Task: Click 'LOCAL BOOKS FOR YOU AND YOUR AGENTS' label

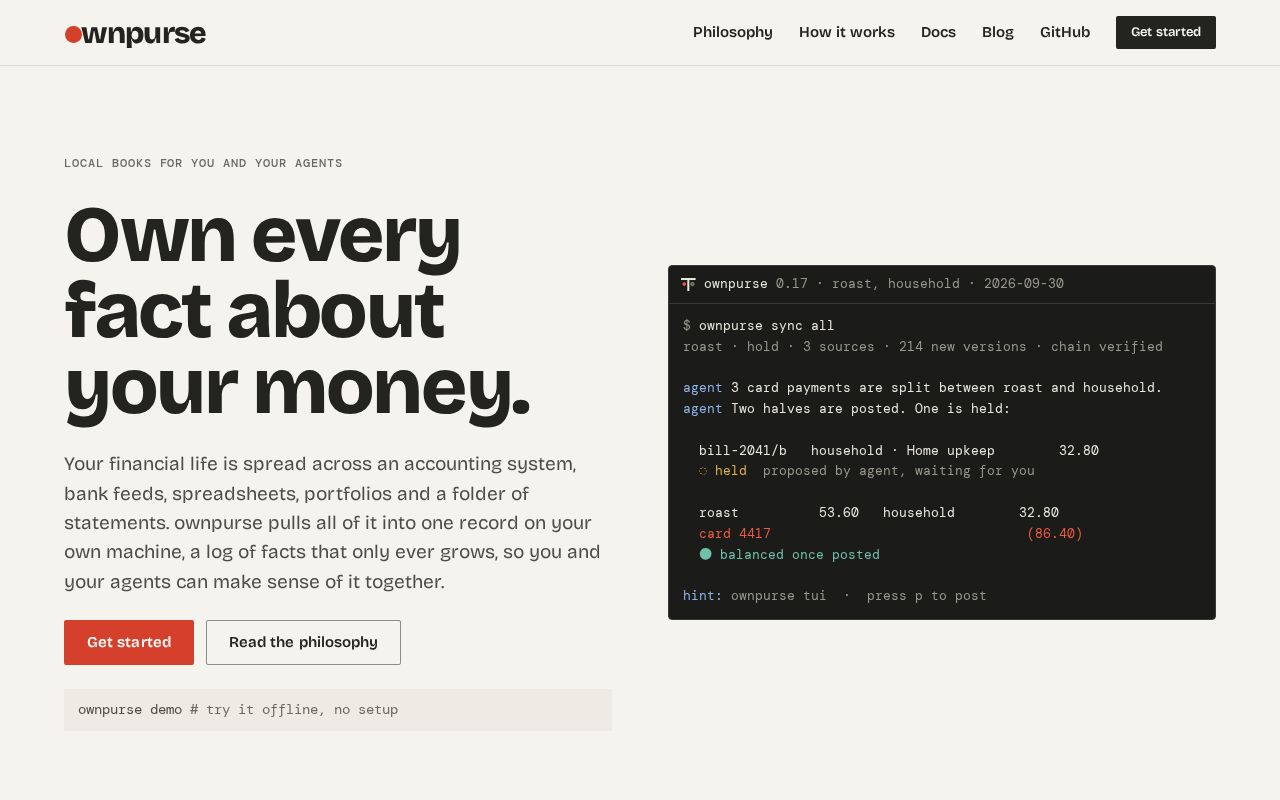Action: point(203,163)
